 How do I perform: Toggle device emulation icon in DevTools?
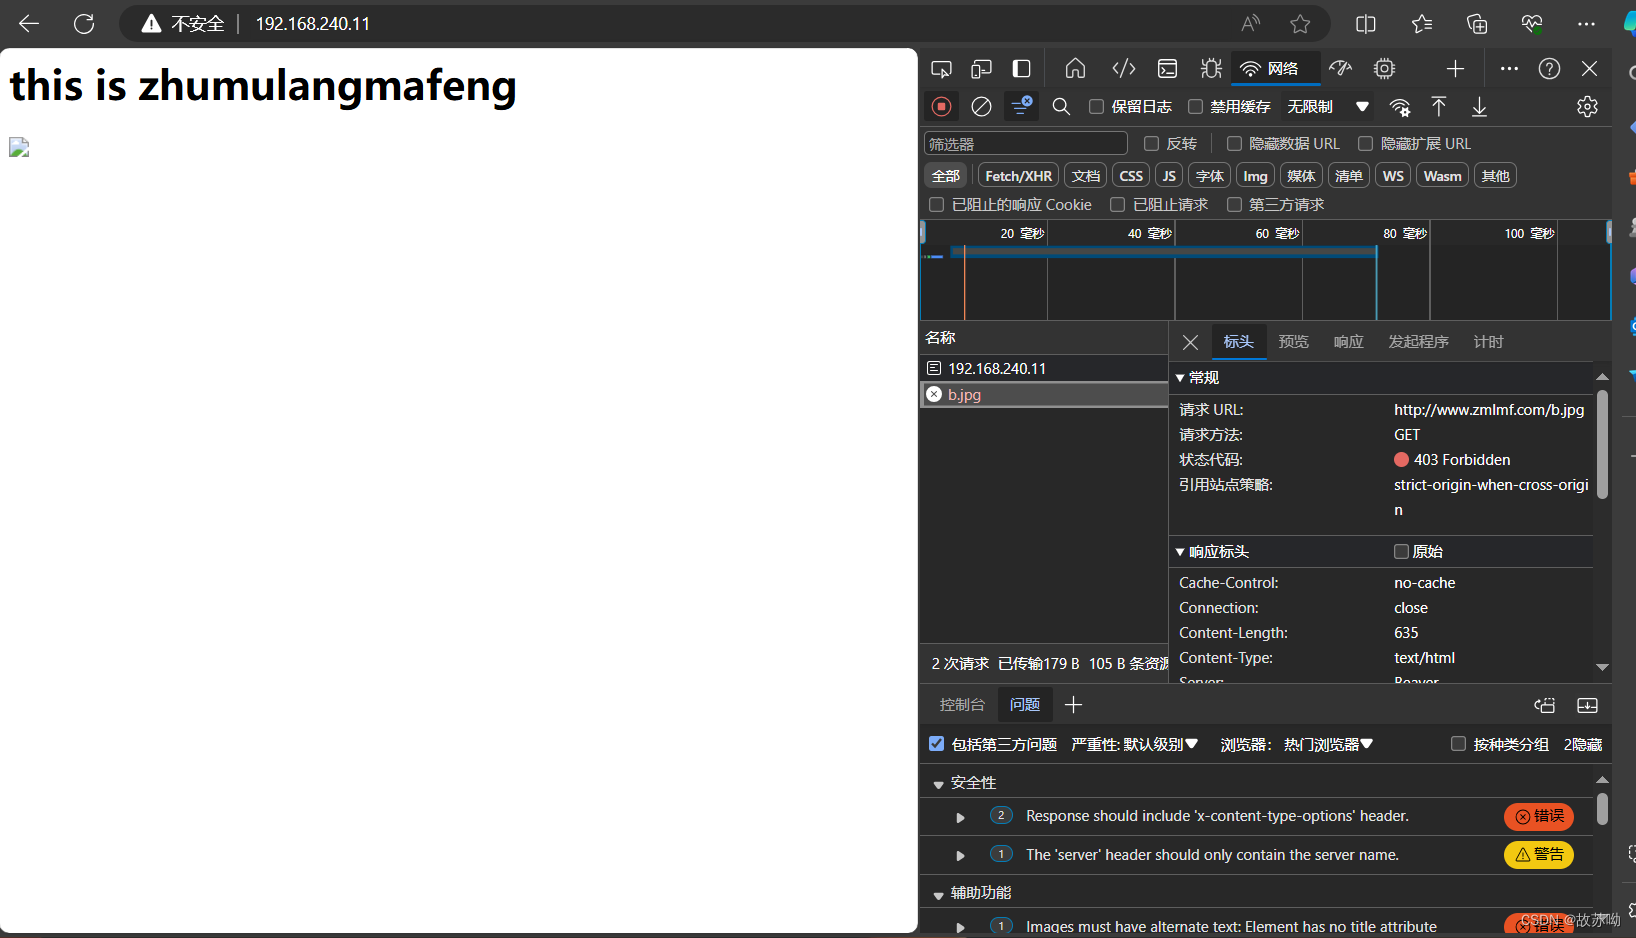click(982, 68)
